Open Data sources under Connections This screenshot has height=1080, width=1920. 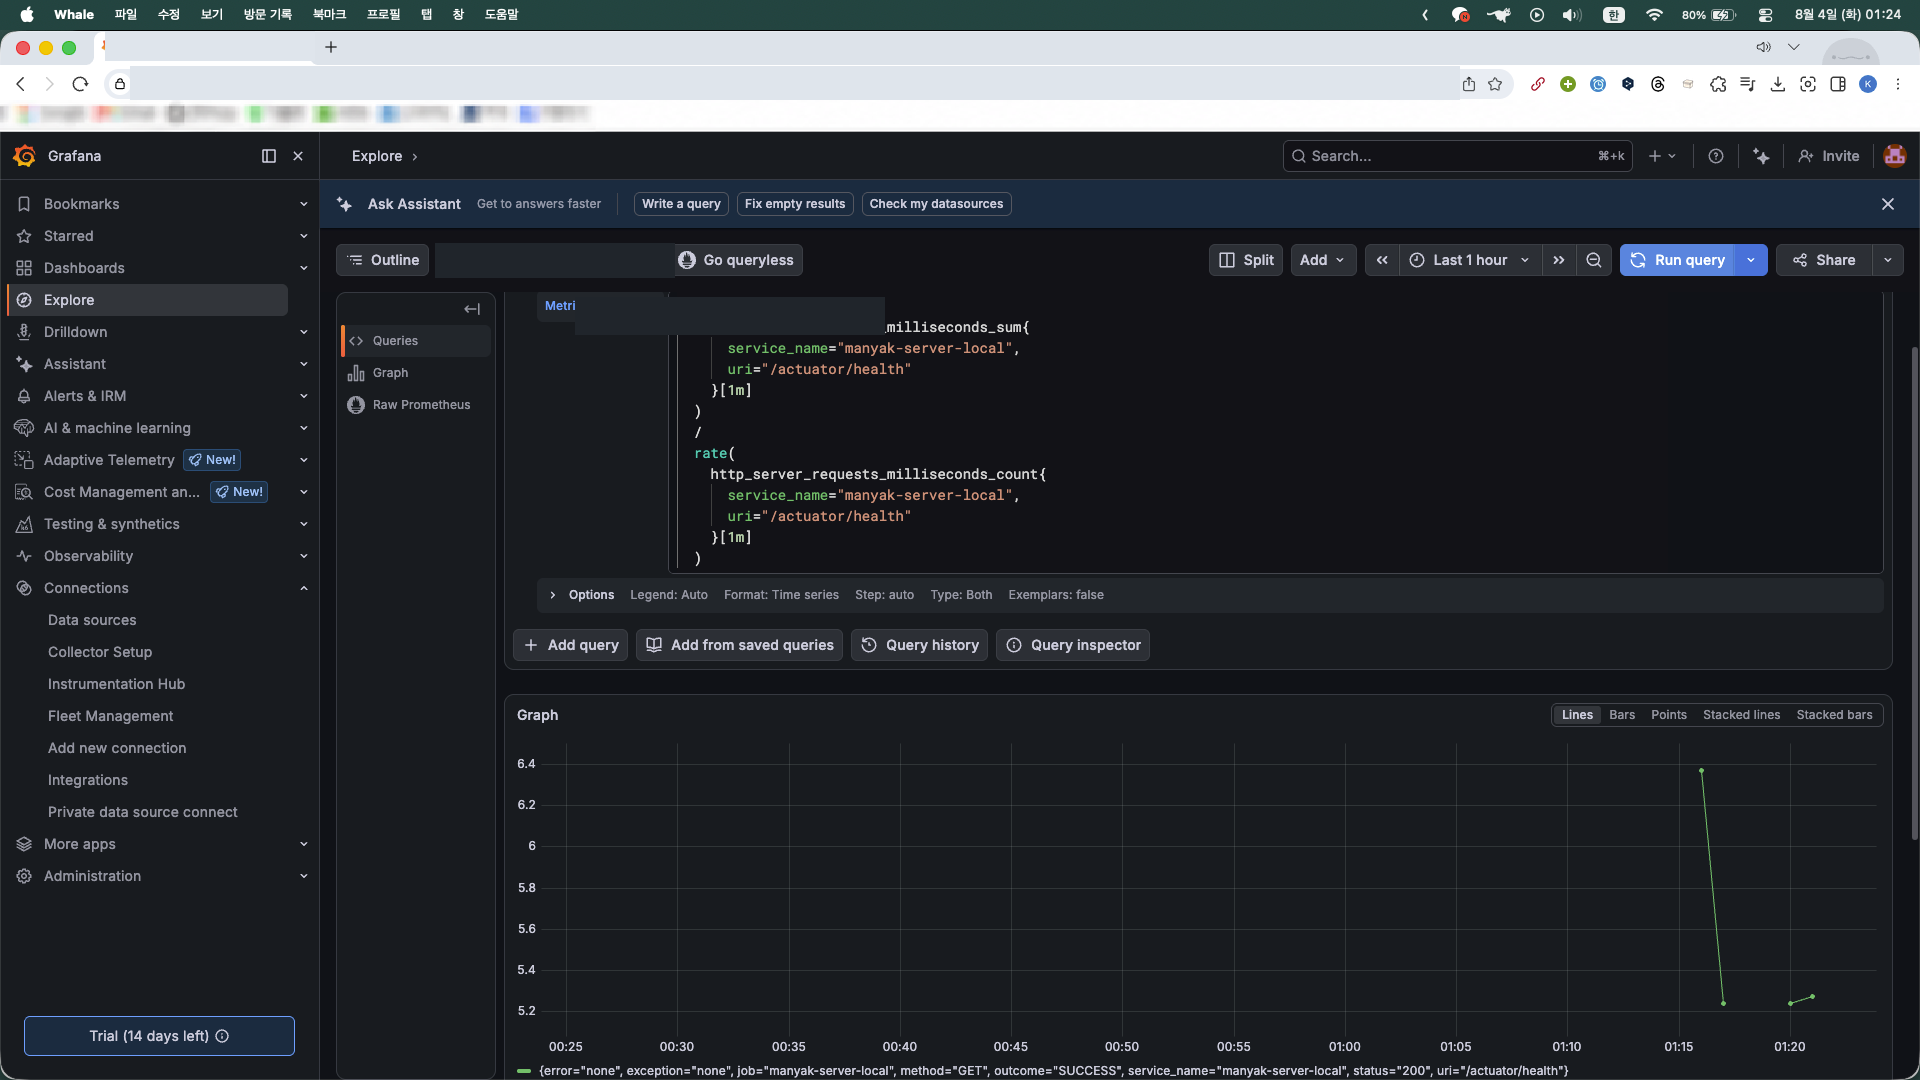(x=92, y=620)
